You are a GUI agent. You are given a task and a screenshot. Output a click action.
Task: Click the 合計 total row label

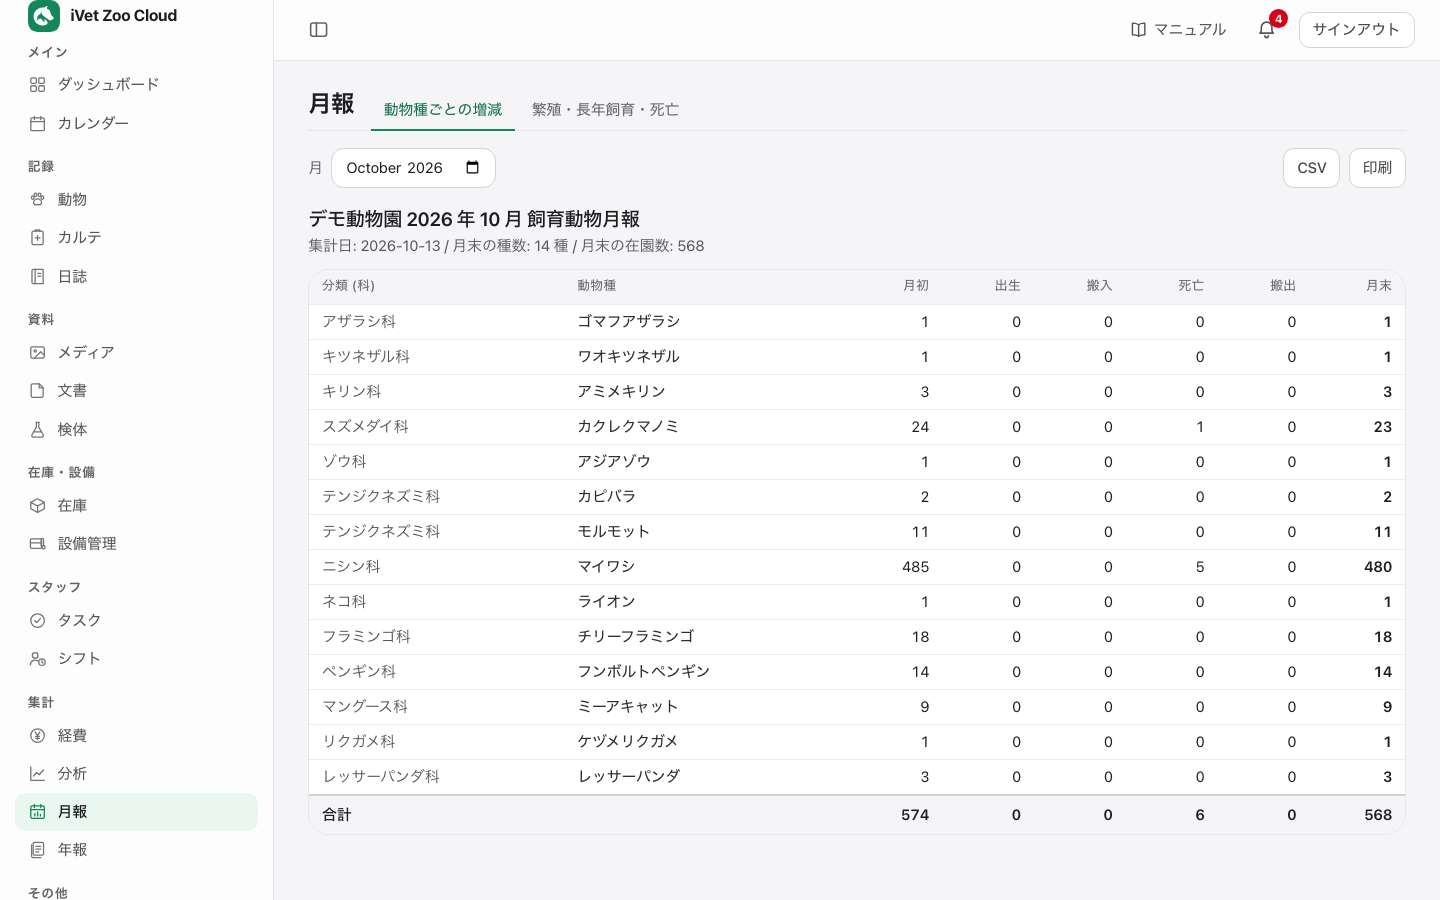pyautogui.click(x=337, y=815)
